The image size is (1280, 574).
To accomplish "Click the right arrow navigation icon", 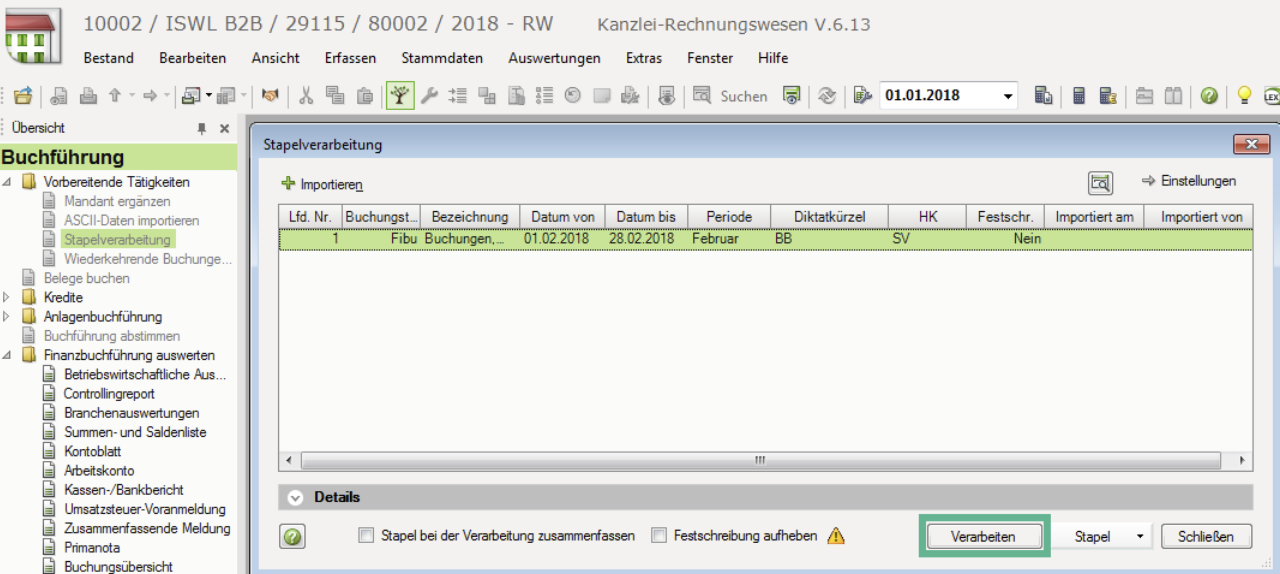I will (x=150, y=96).
